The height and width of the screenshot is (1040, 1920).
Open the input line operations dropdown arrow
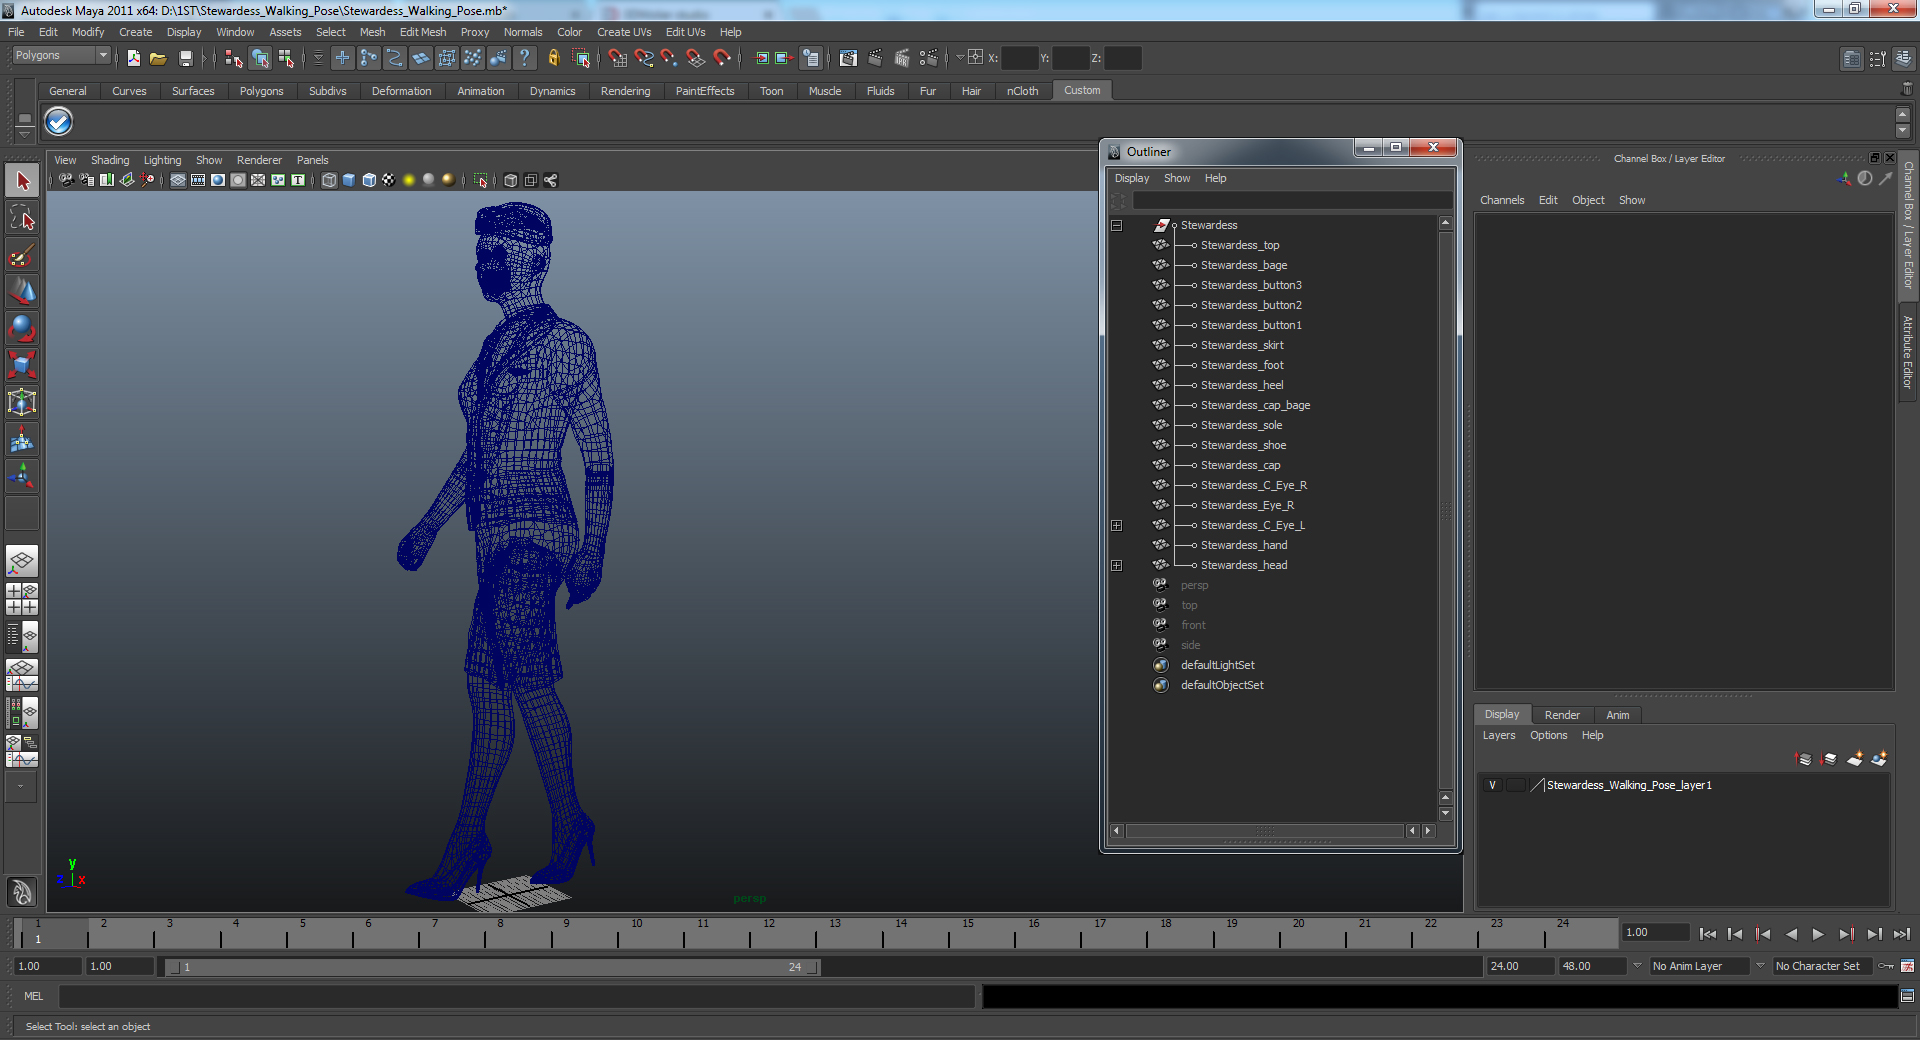[960, 58]
